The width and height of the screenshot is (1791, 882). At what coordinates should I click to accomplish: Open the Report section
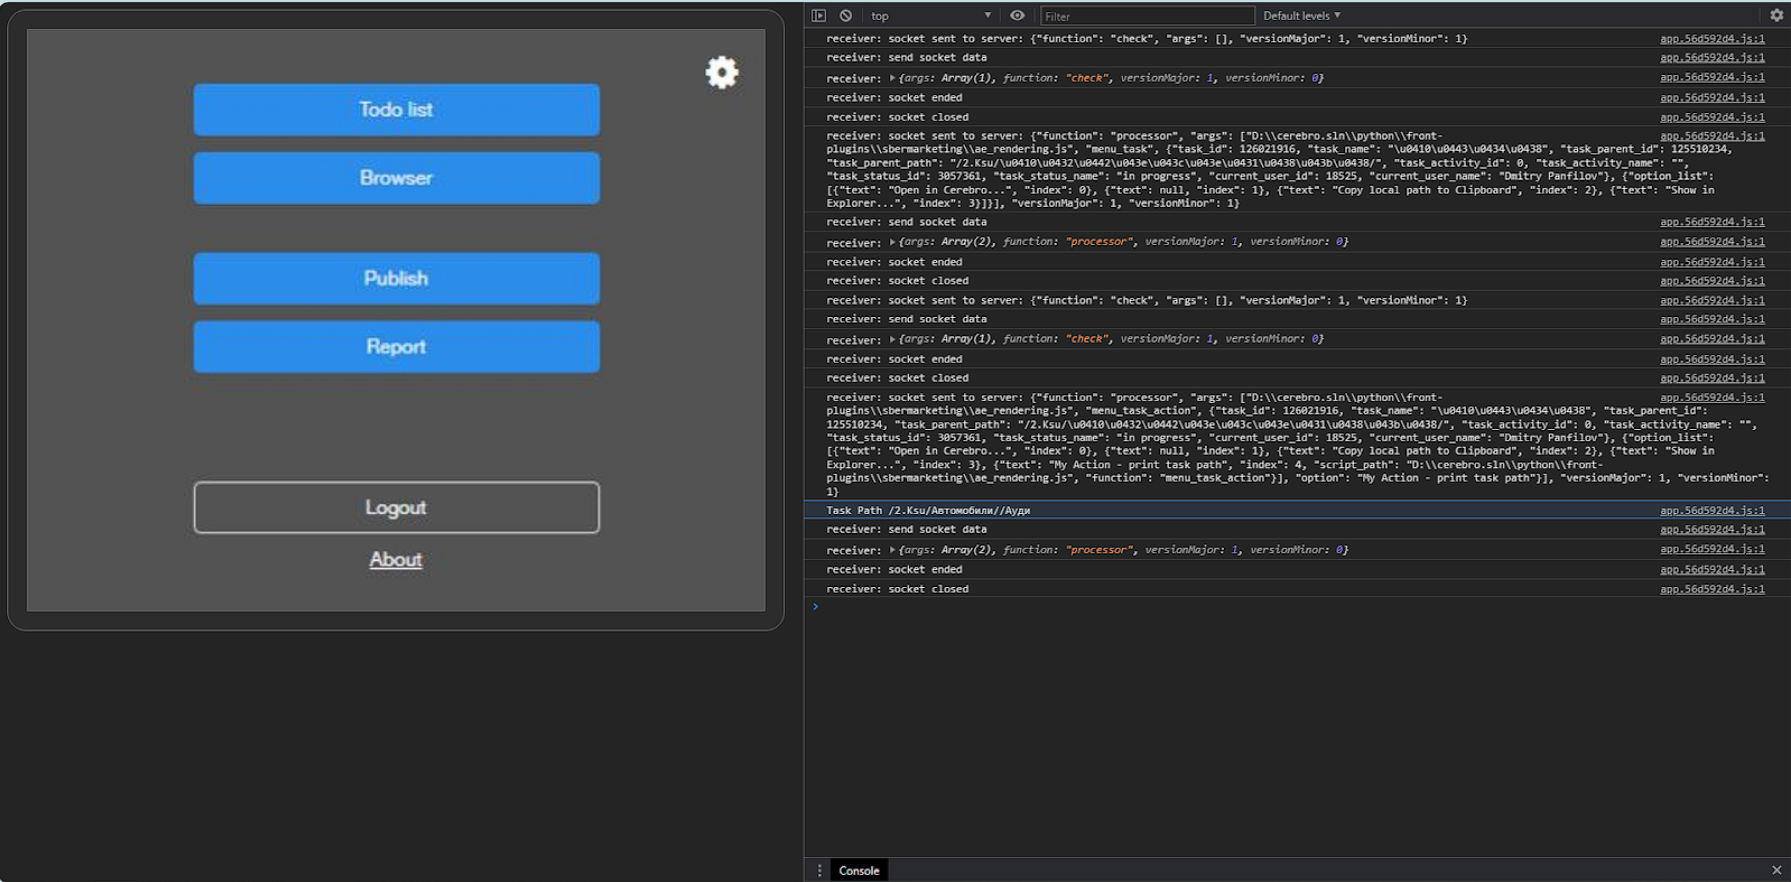396,347
